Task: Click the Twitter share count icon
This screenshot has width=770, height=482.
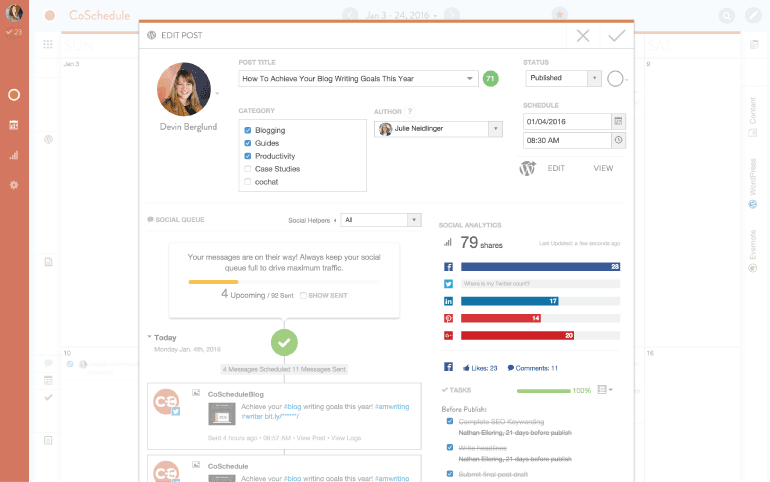Action: click(x=448, y=284)
